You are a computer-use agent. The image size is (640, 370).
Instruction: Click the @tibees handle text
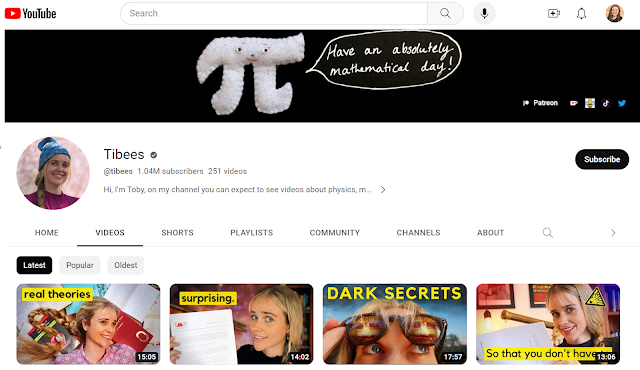coord(118,171)
